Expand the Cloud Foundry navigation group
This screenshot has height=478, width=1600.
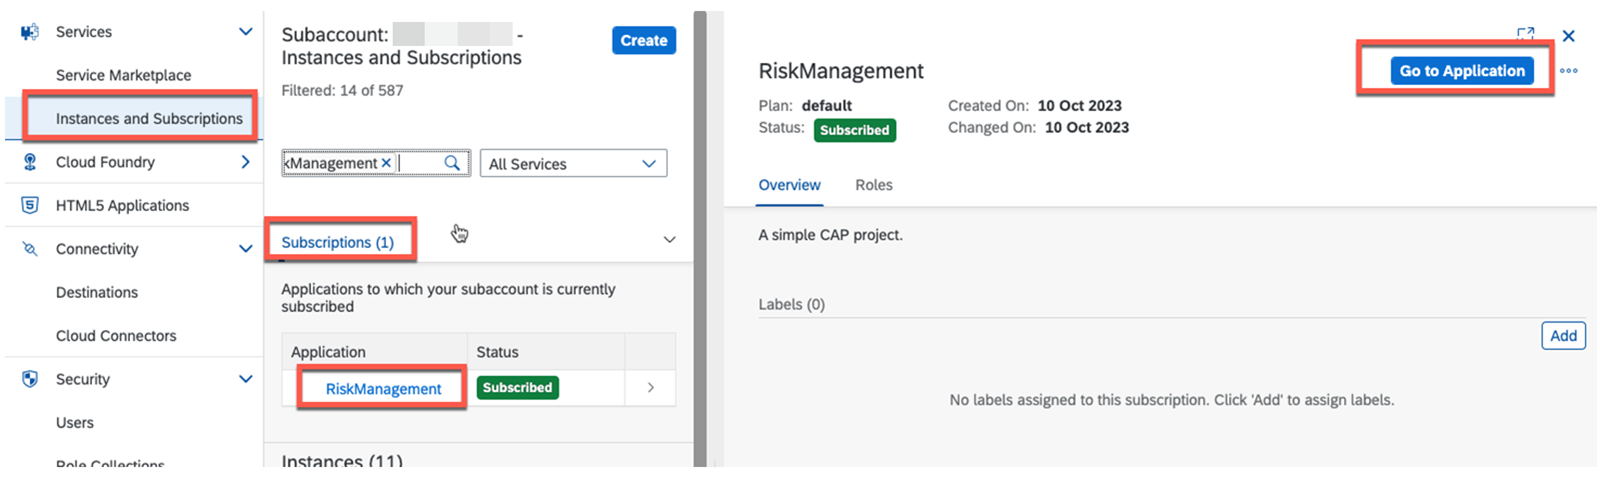coord(245,162)
